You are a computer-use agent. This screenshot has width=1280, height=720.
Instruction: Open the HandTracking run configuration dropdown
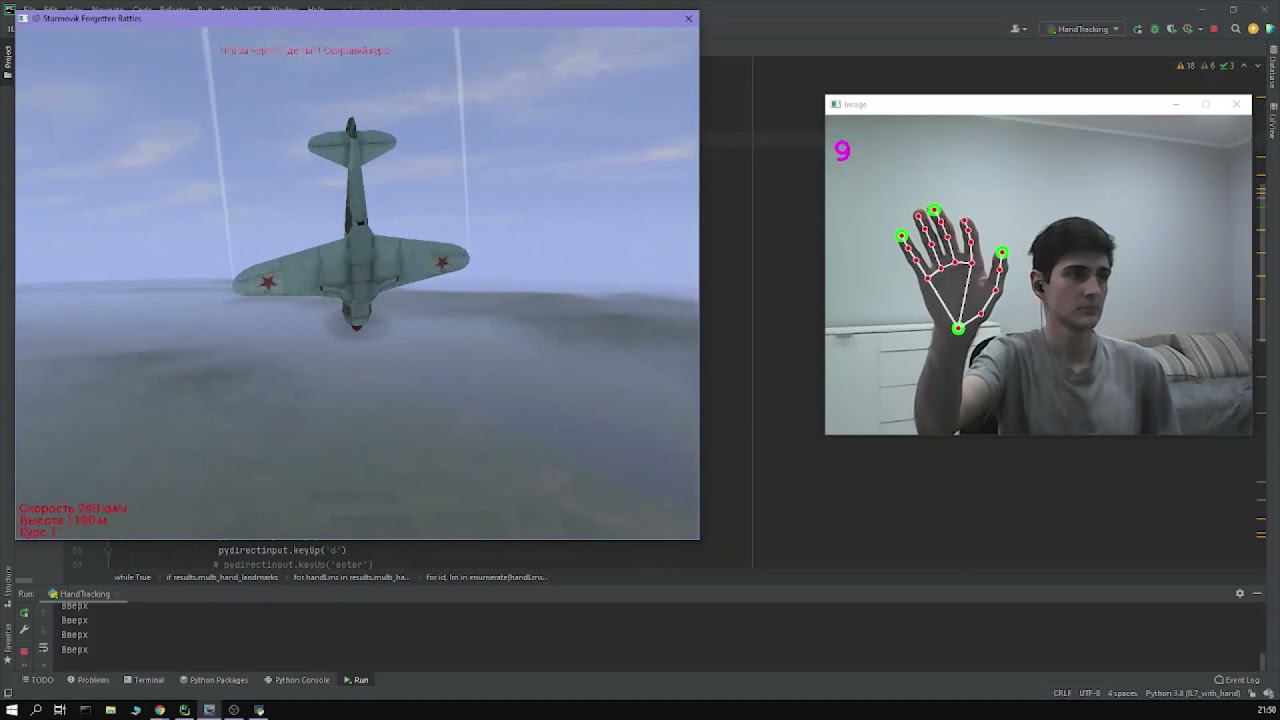point(1083,29)
